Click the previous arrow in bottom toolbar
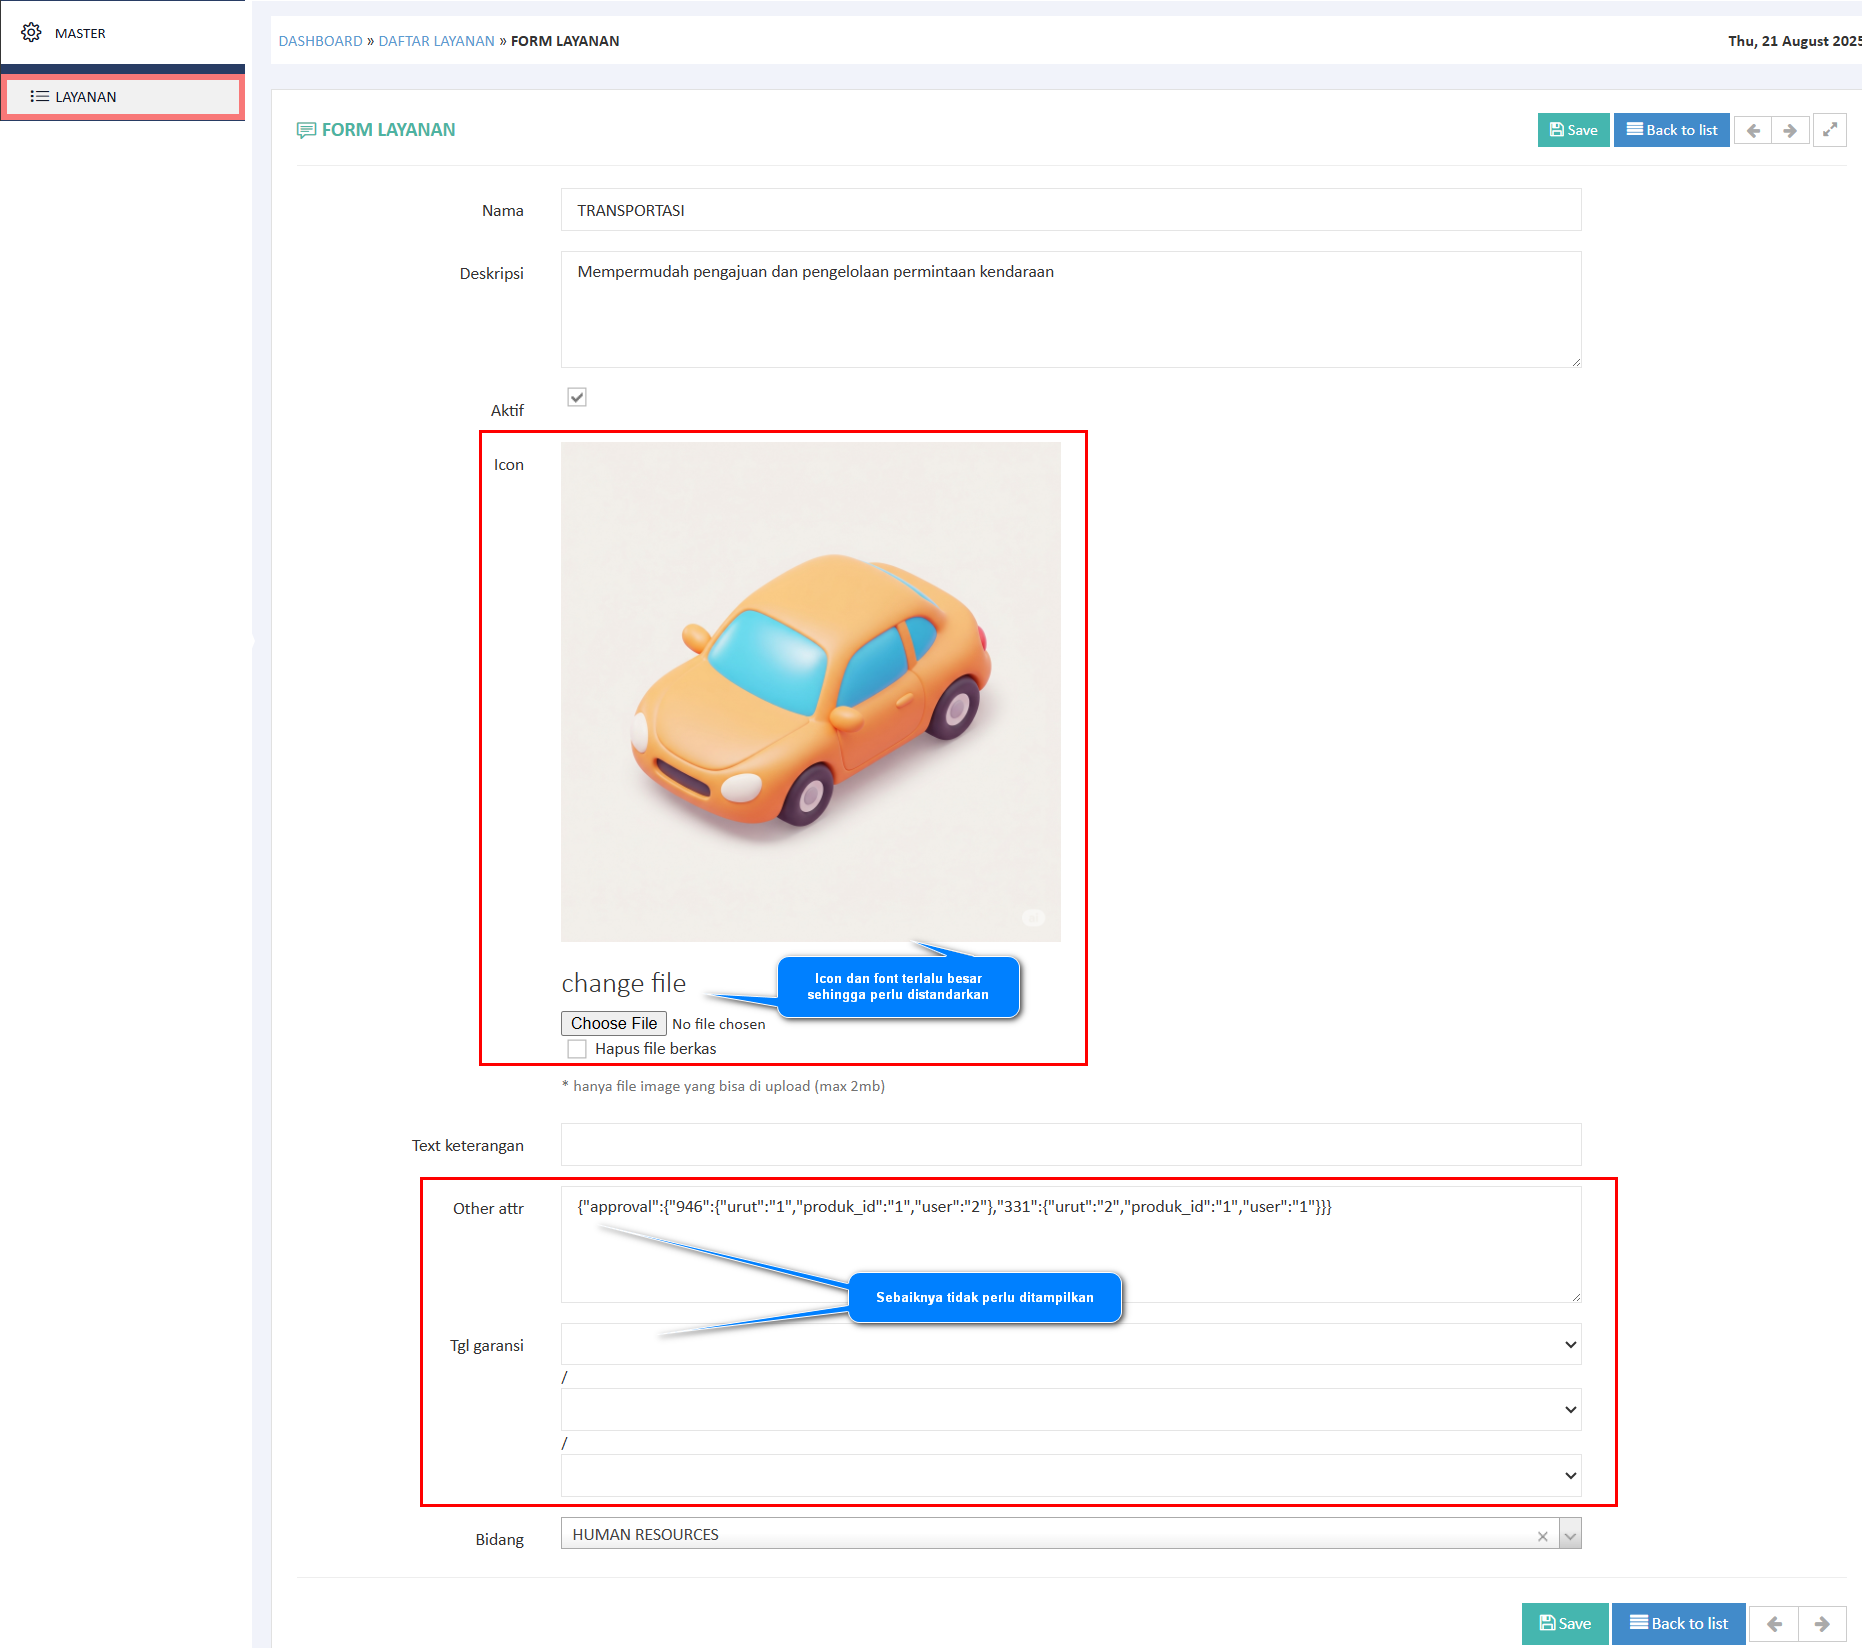The image size is (1862, 1648). point(1773,1624)
